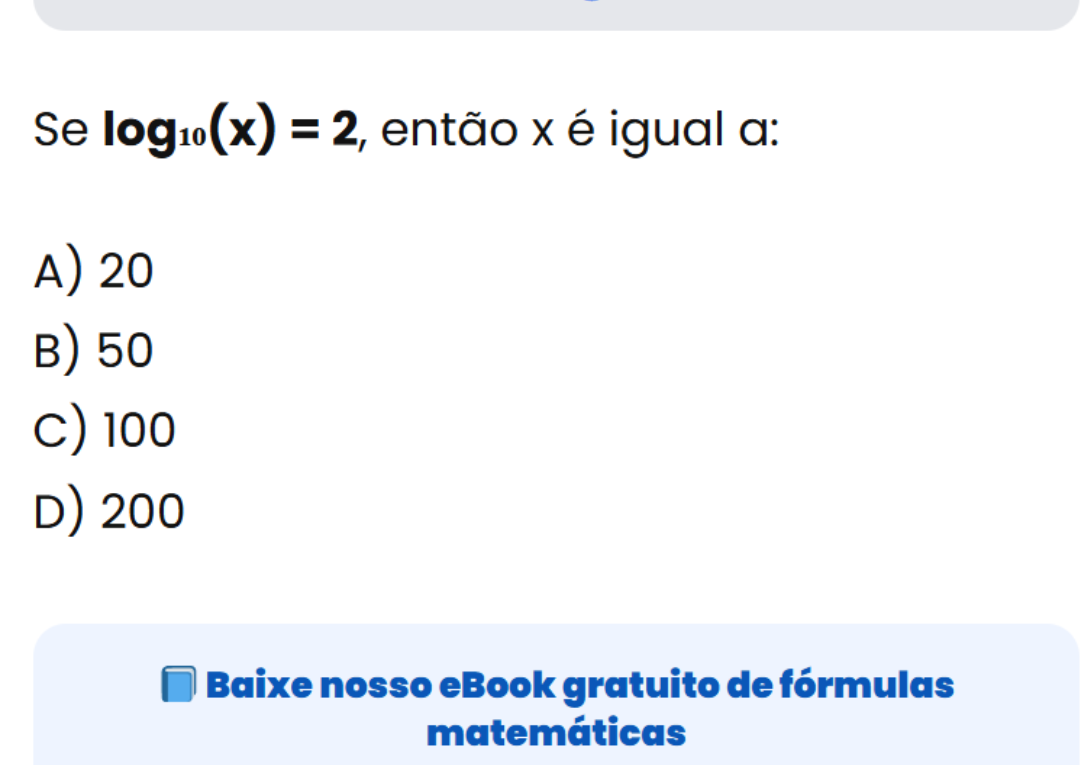
Task: Click the word "igual" in the question
Action: coord(662,131)
